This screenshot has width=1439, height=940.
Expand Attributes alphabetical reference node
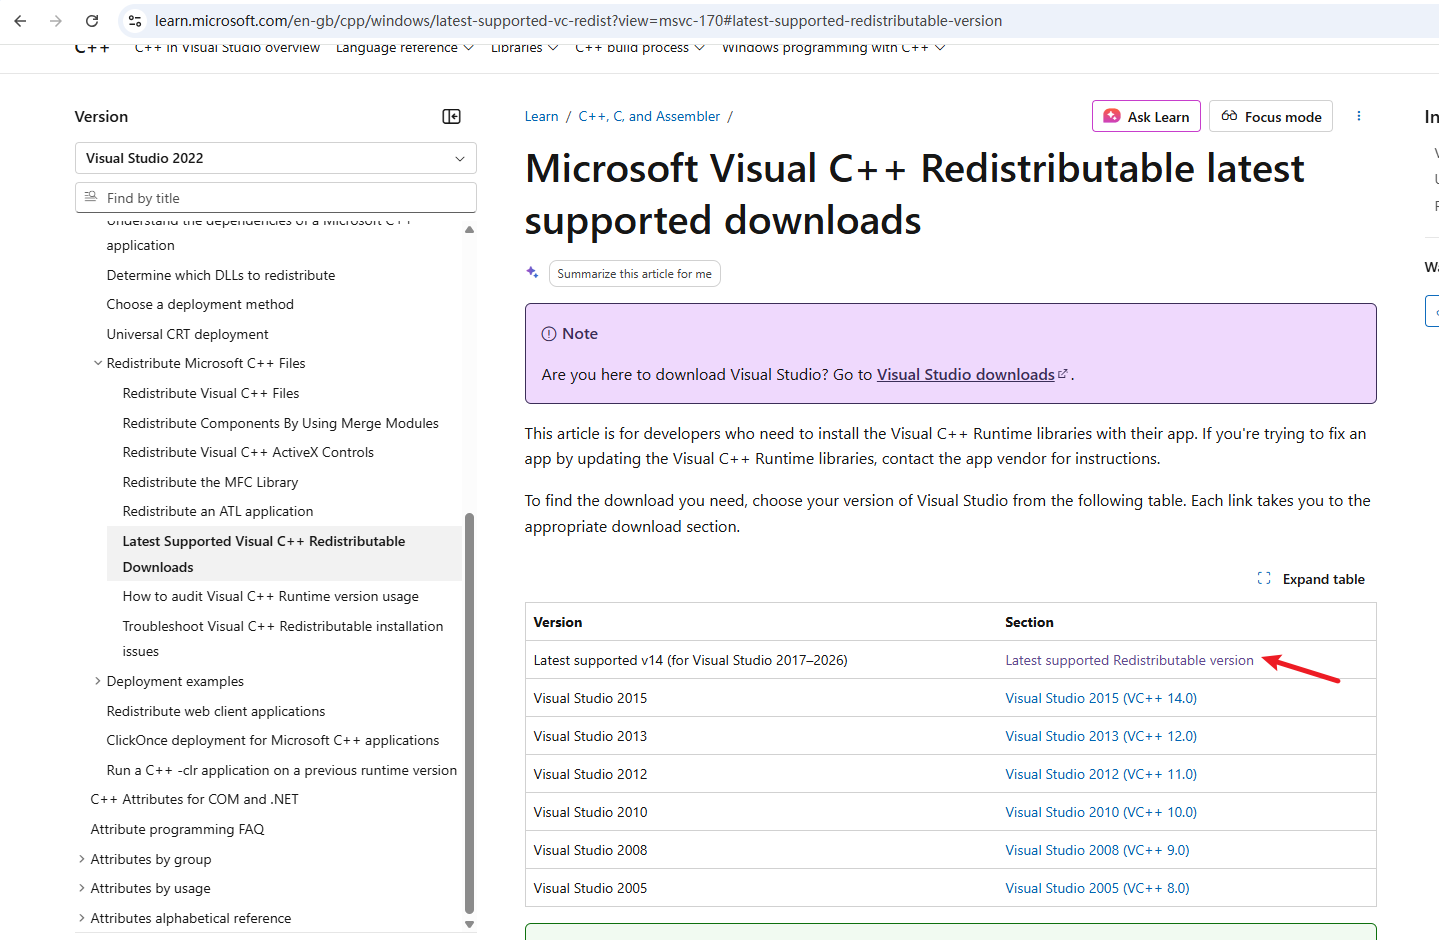(82, 918)
